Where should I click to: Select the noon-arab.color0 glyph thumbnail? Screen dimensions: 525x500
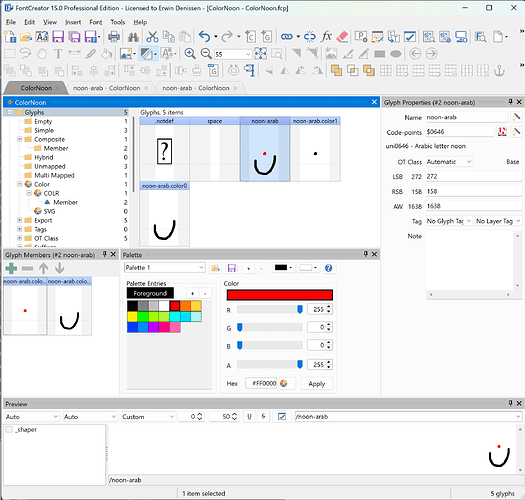pos(164,214)
